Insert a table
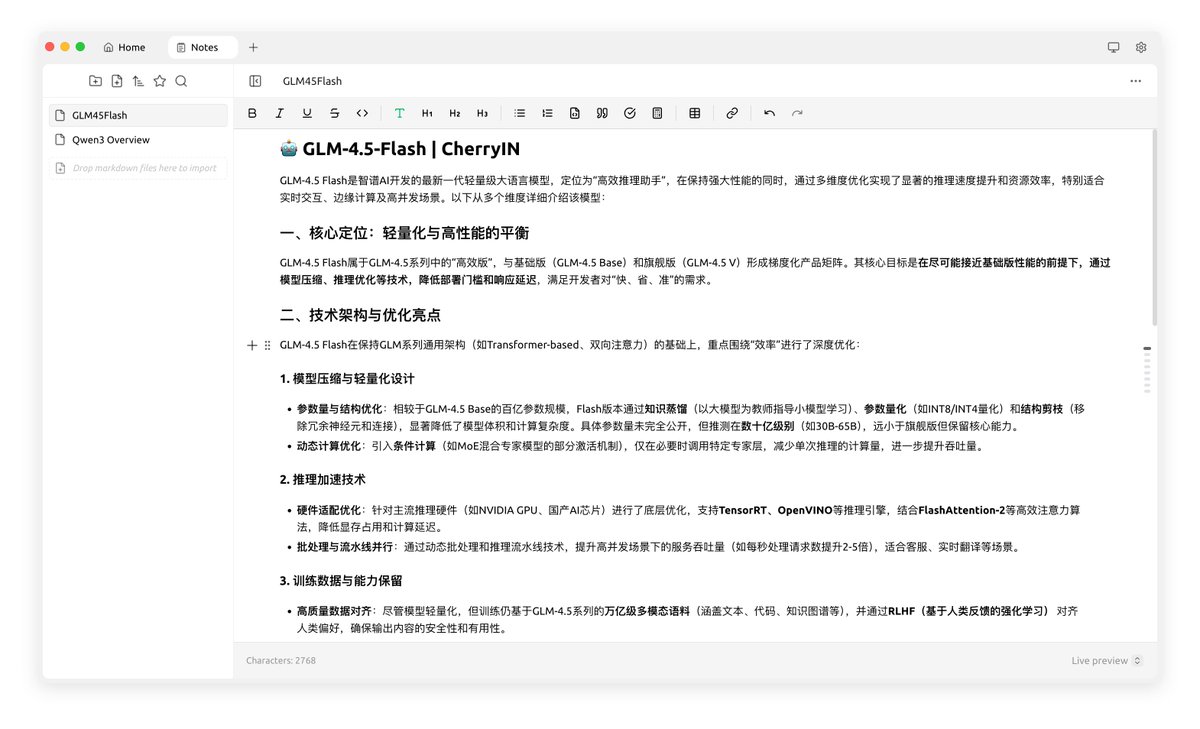The width and height of the screenshot is (1200, 729). click(694, 113)
